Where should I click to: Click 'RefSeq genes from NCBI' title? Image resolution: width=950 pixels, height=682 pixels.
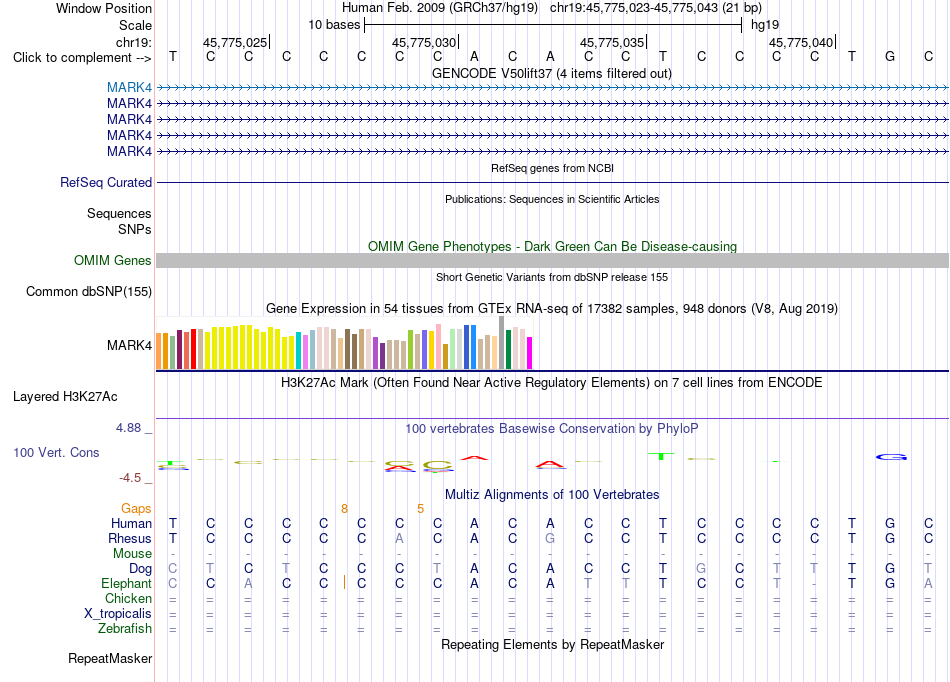(x=552, y=168)
